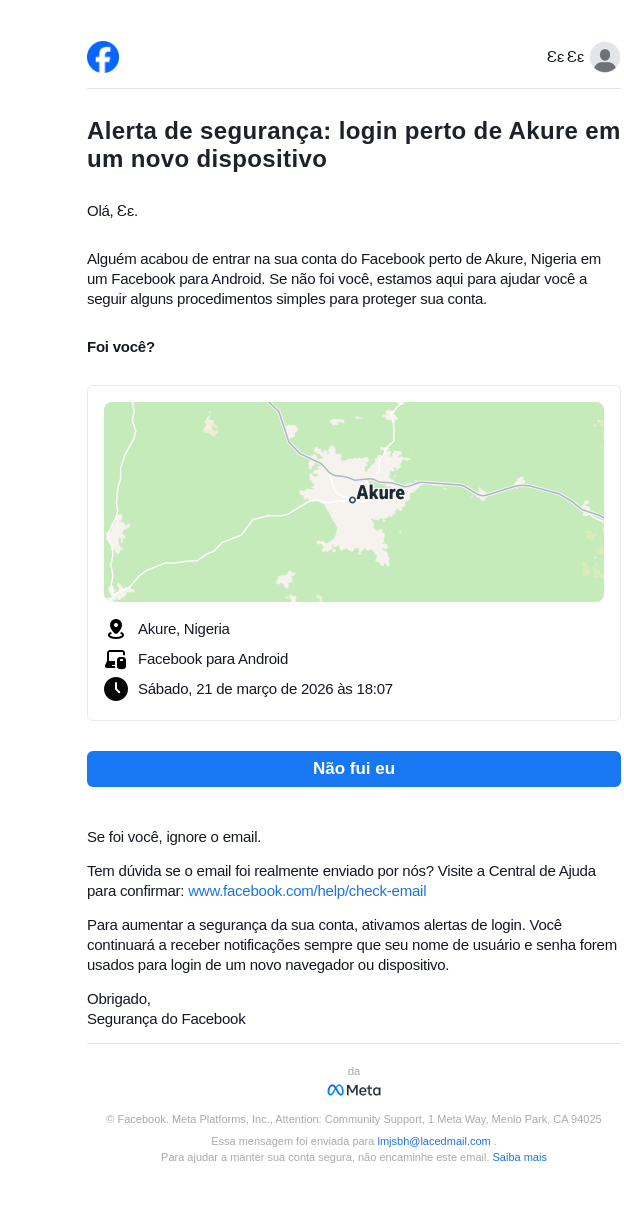Viewport: 624px width, 1213px height.
Task: Click the Facebook logo in the header
Action: (103, 57)
